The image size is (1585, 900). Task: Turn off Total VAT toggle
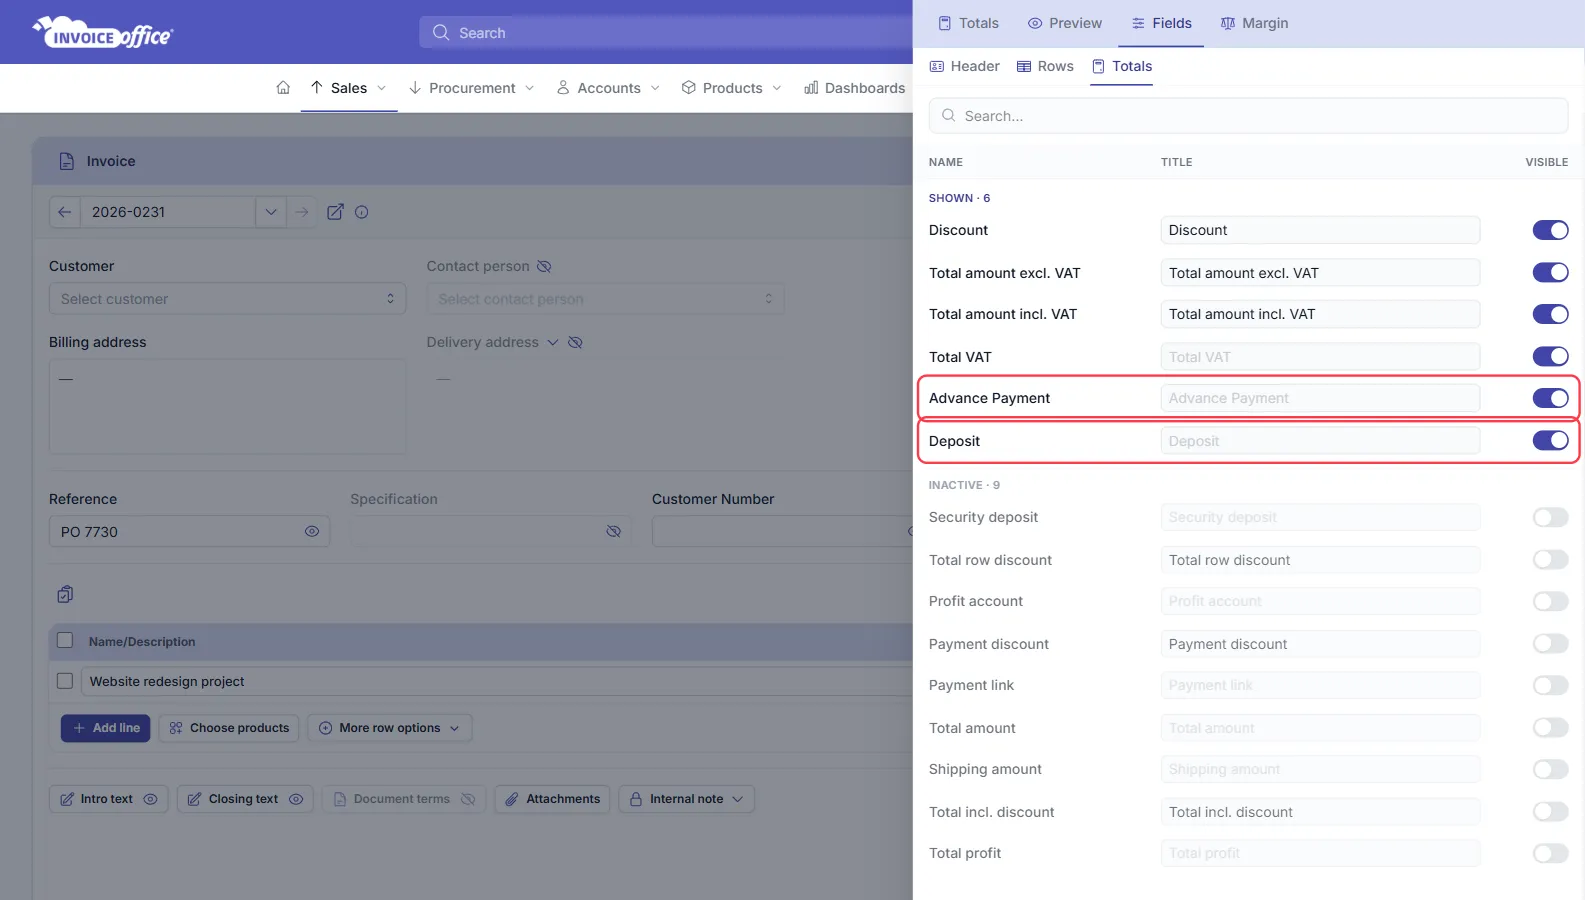1550,356
